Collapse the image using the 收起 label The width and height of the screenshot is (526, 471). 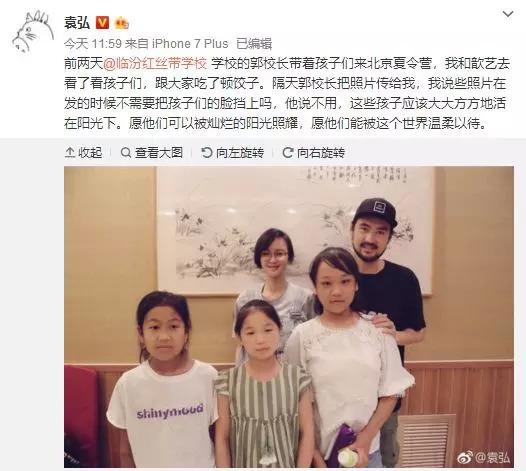pos(90,153)
